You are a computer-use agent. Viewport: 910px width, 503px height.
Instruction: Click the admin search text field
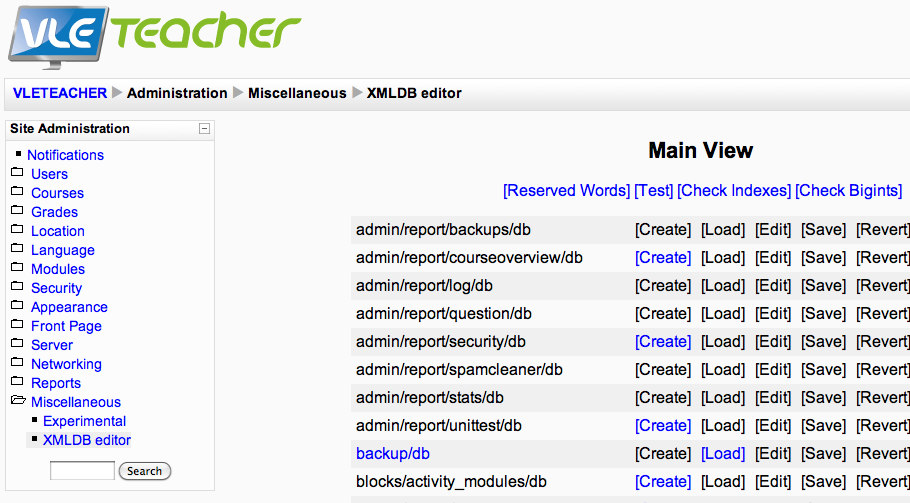[x=82, y=471]
